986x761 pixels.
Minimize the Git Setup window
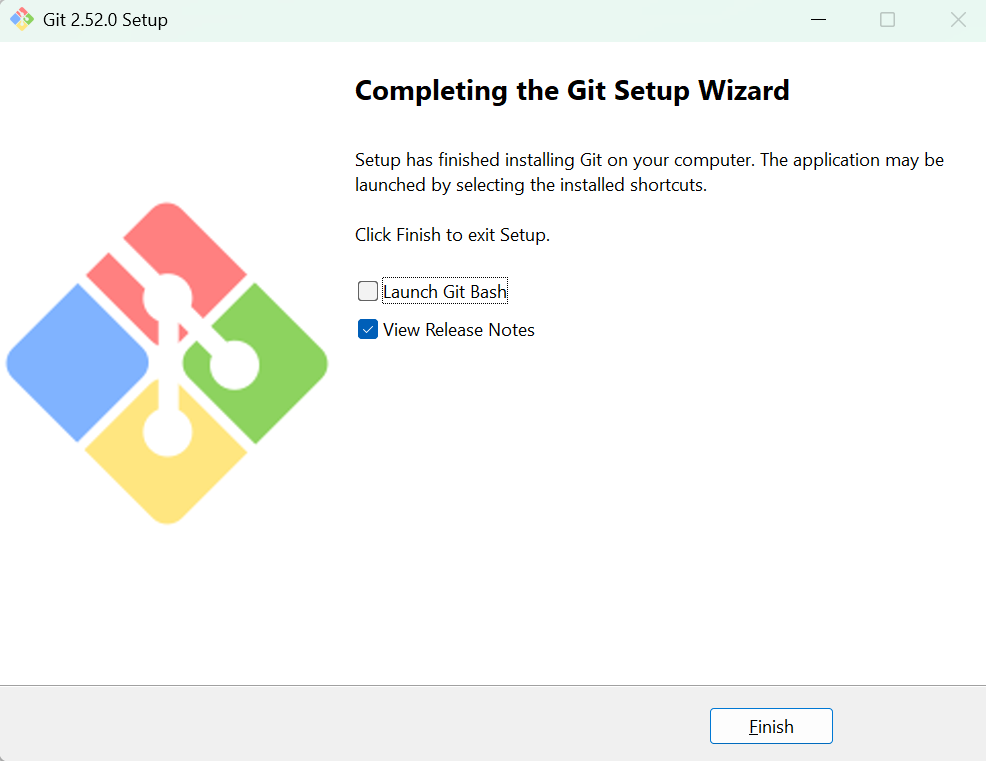point(818,19)
